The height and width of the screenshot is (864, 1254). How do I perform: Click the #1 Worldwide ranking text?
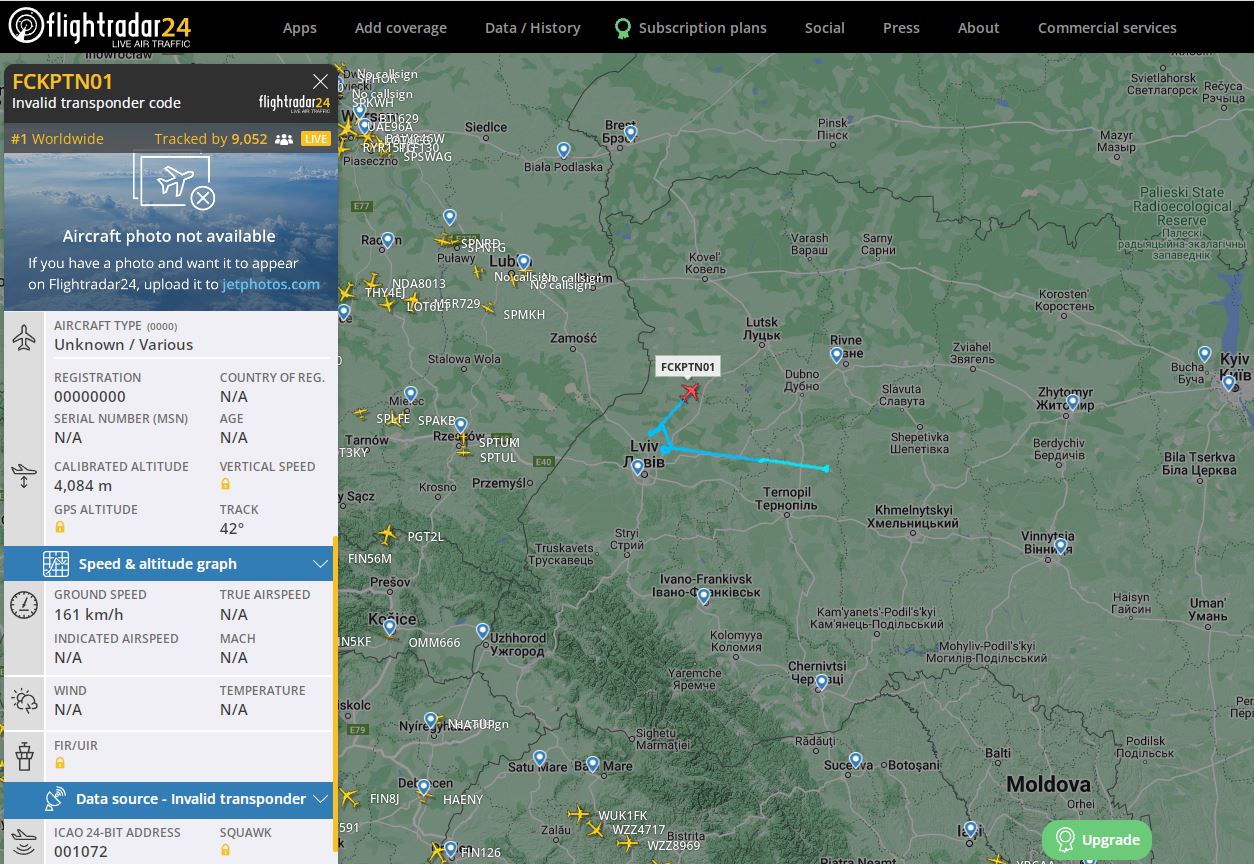57,139
